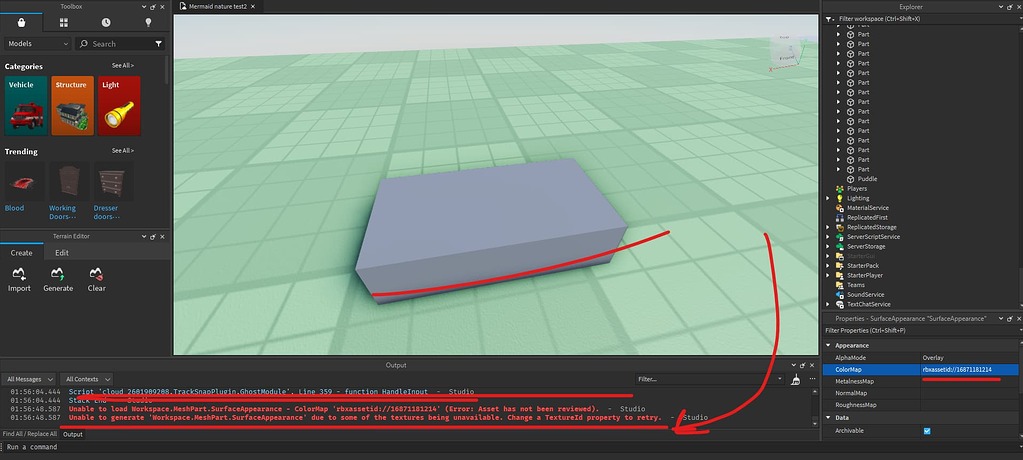Undock the Output panel with pop-out icon

[x=802, y=365]
